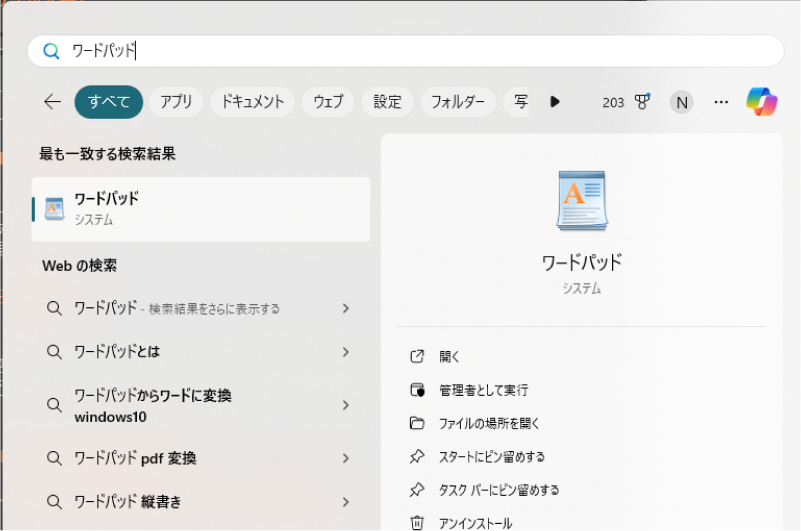Image resolution: width=801 pixels, height=531 pixels.
Task: Click the 203 rewards points count
Action: pos(613,103)
